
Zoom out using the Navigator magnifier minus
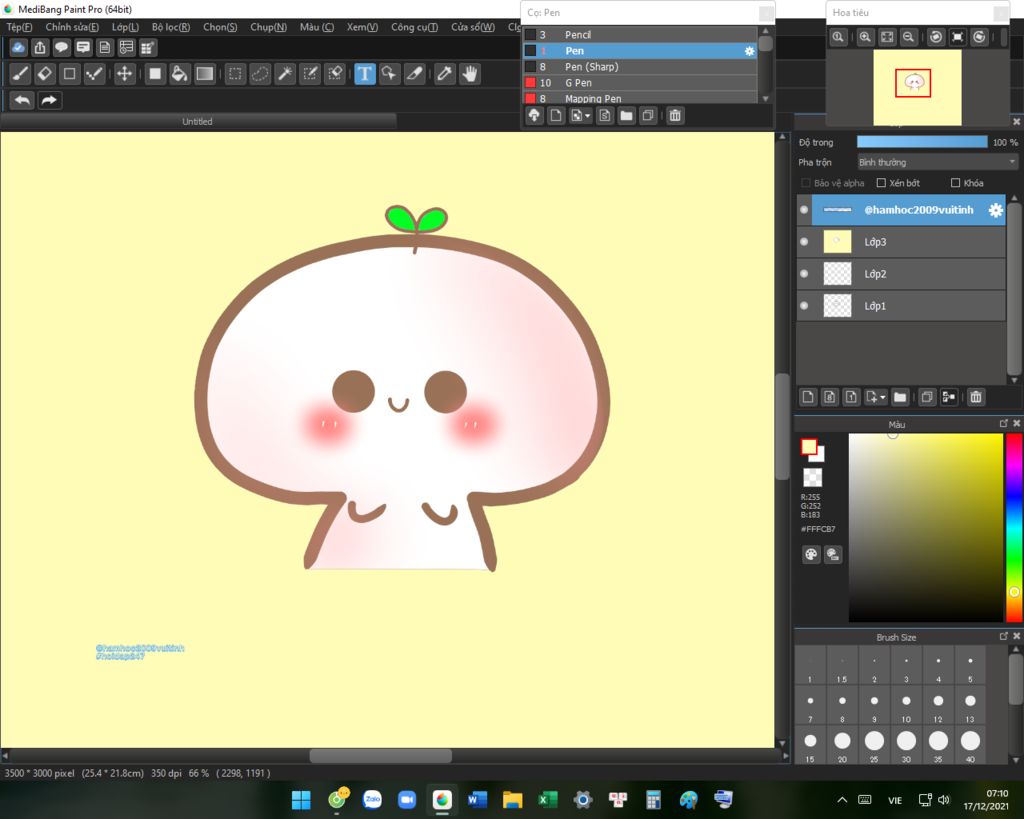(x=908, y=37)
